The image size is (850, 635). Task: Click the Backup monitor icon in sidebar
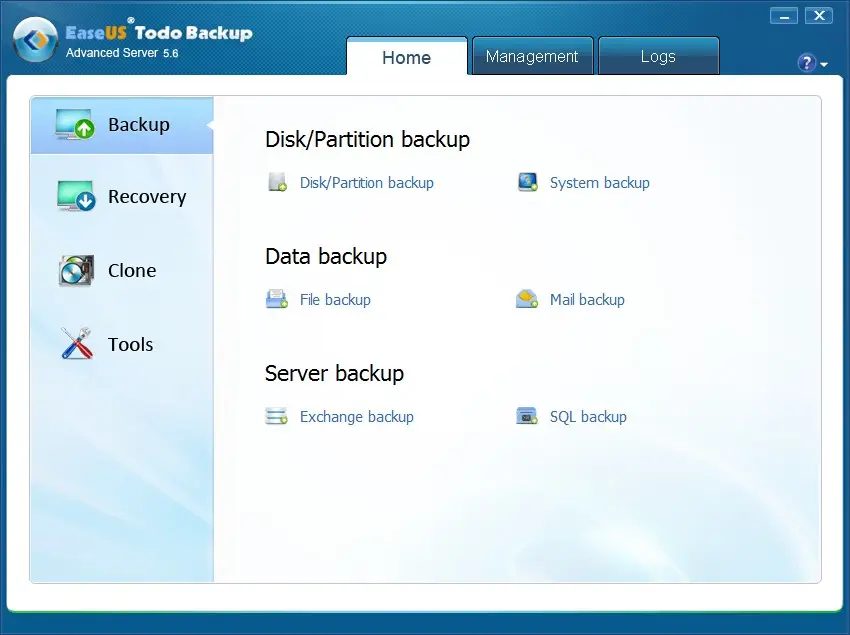click(75, 124)
